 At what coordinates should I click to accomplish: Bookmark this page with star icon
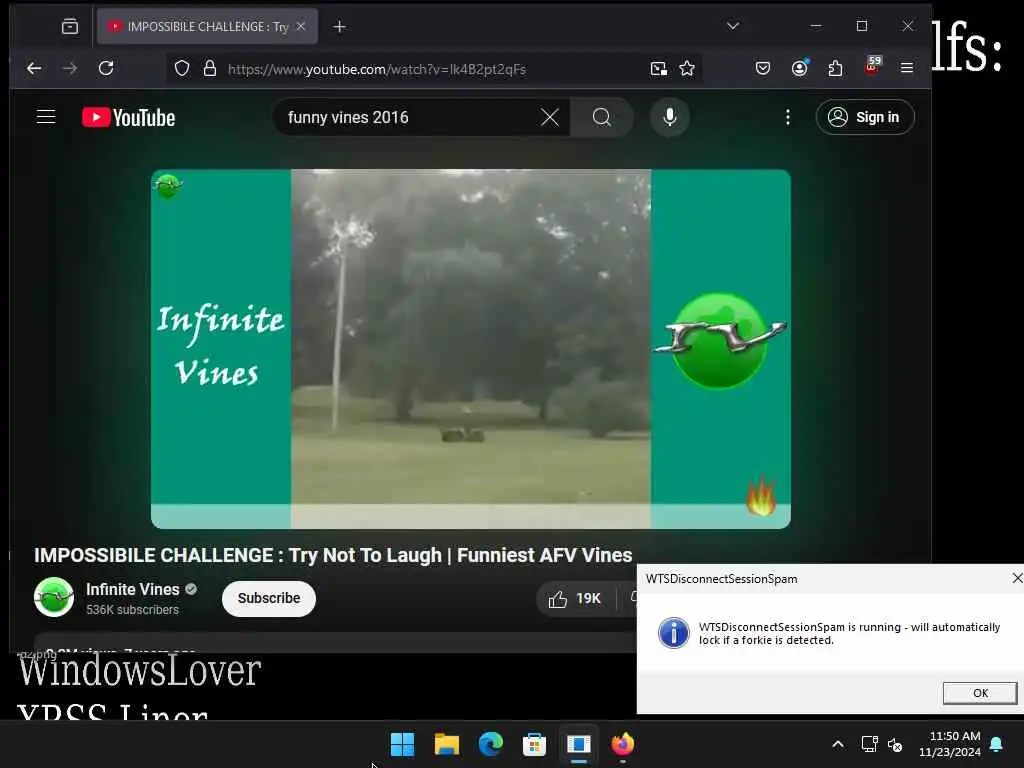[x=686, y=69]
